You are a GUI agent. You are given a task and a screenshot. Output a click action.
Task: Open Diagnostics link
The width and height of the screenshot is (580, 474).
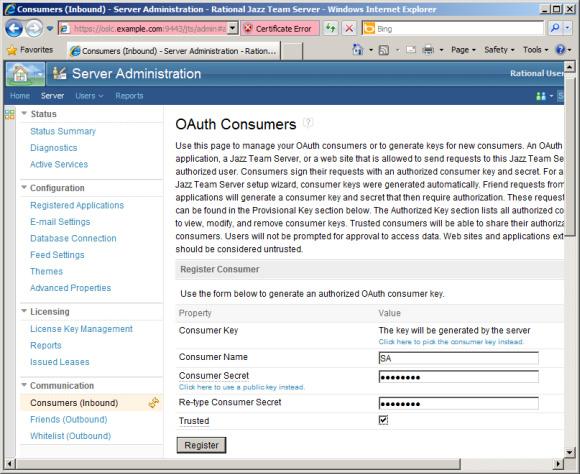54,148
